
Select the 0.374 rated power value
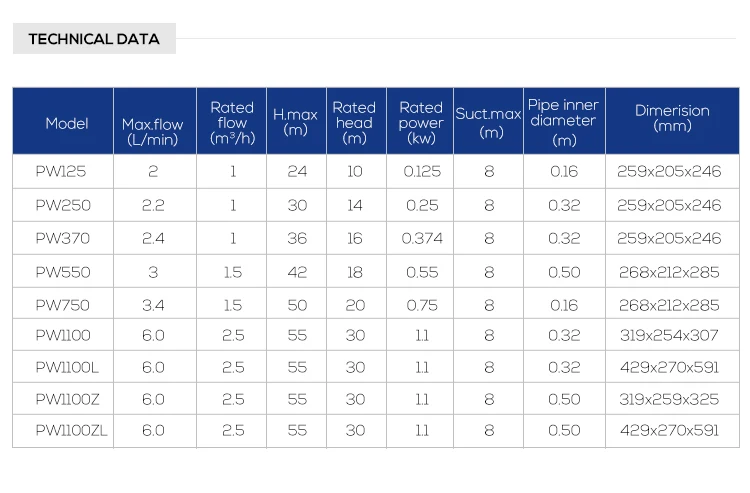(422, 238)
